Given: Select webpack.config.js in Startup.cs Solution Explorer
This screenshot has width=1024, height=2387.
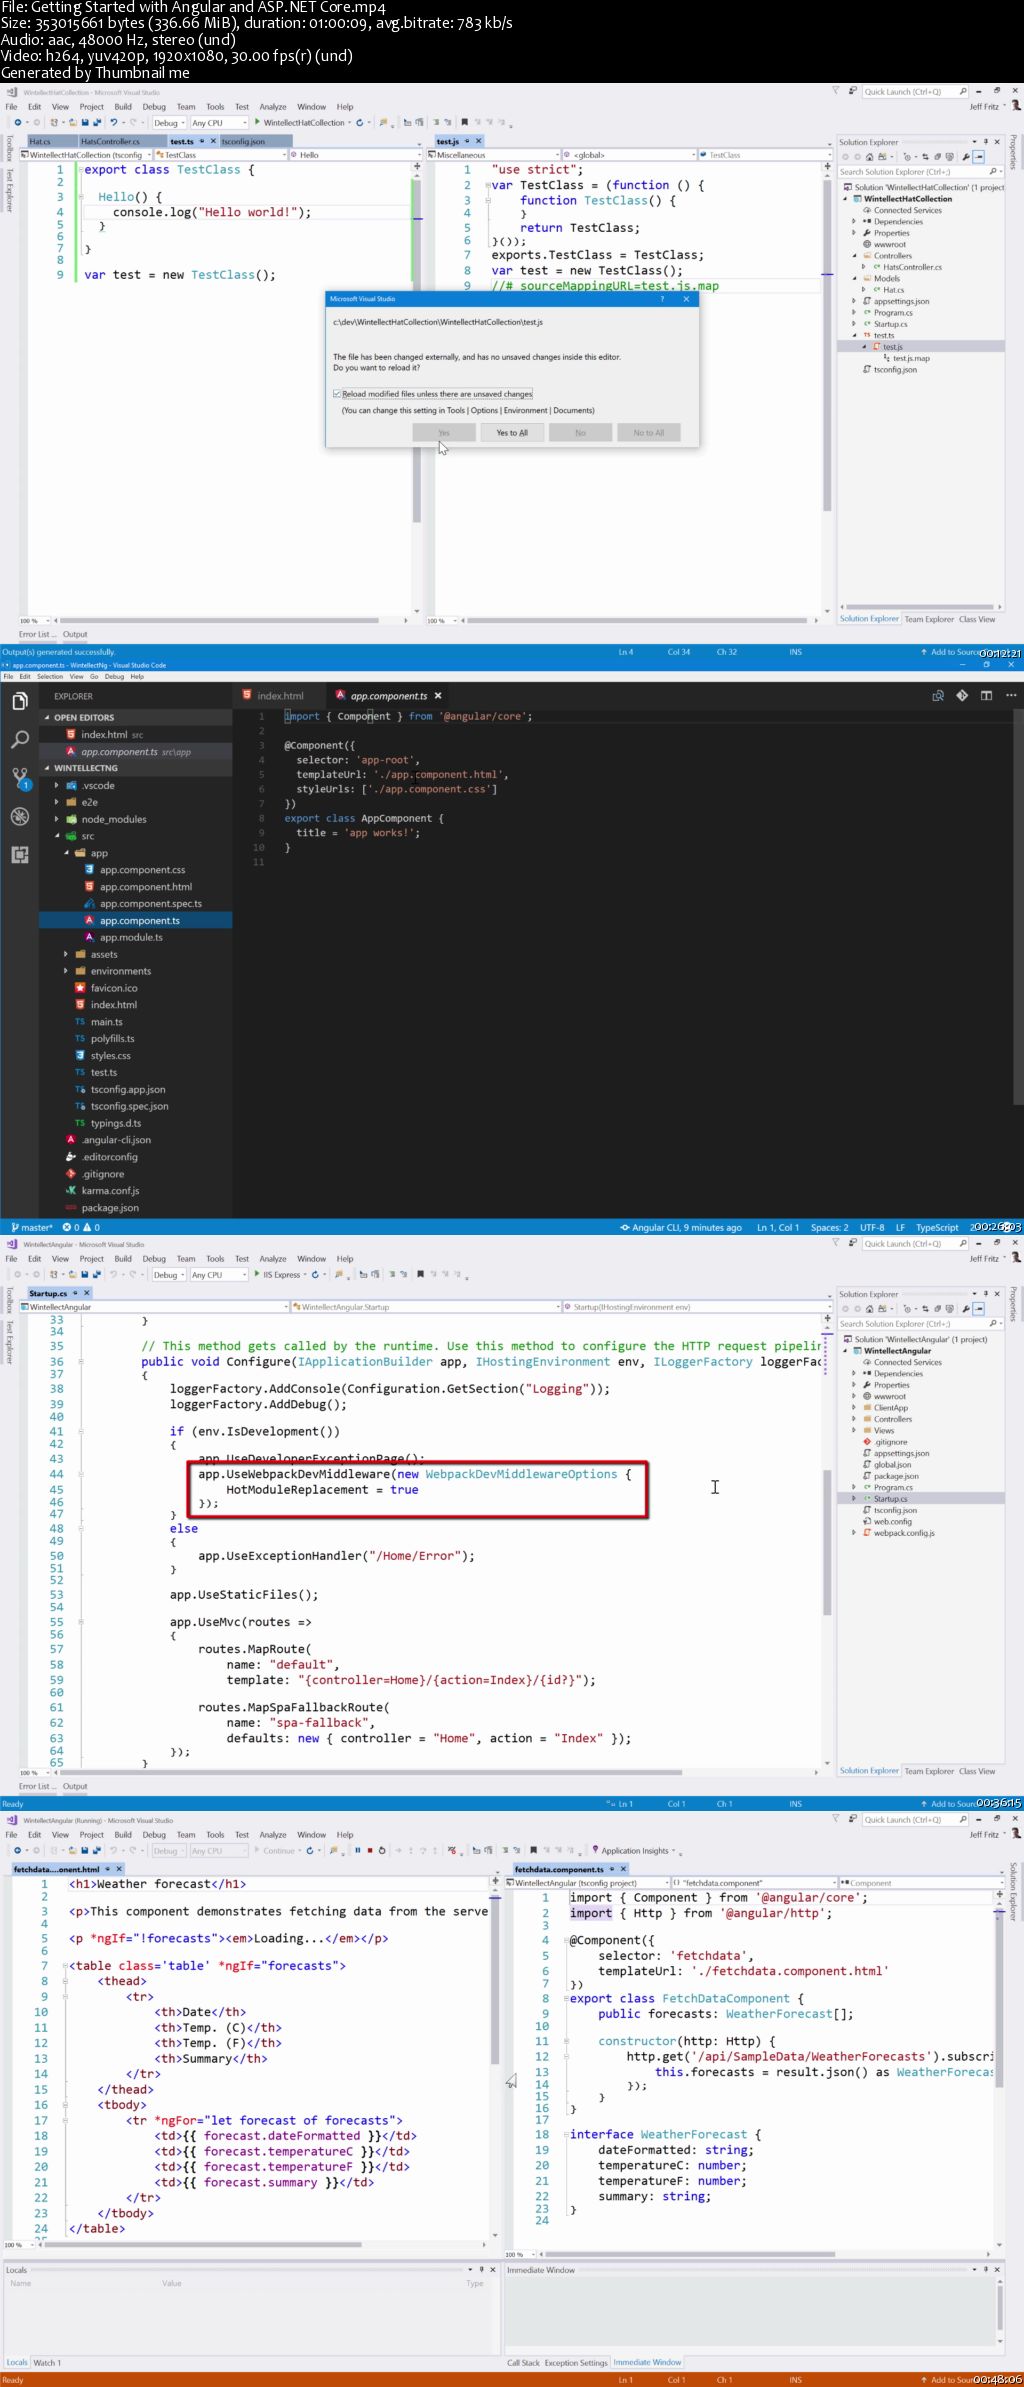Looking at the screenshot, I should 904,1533.
